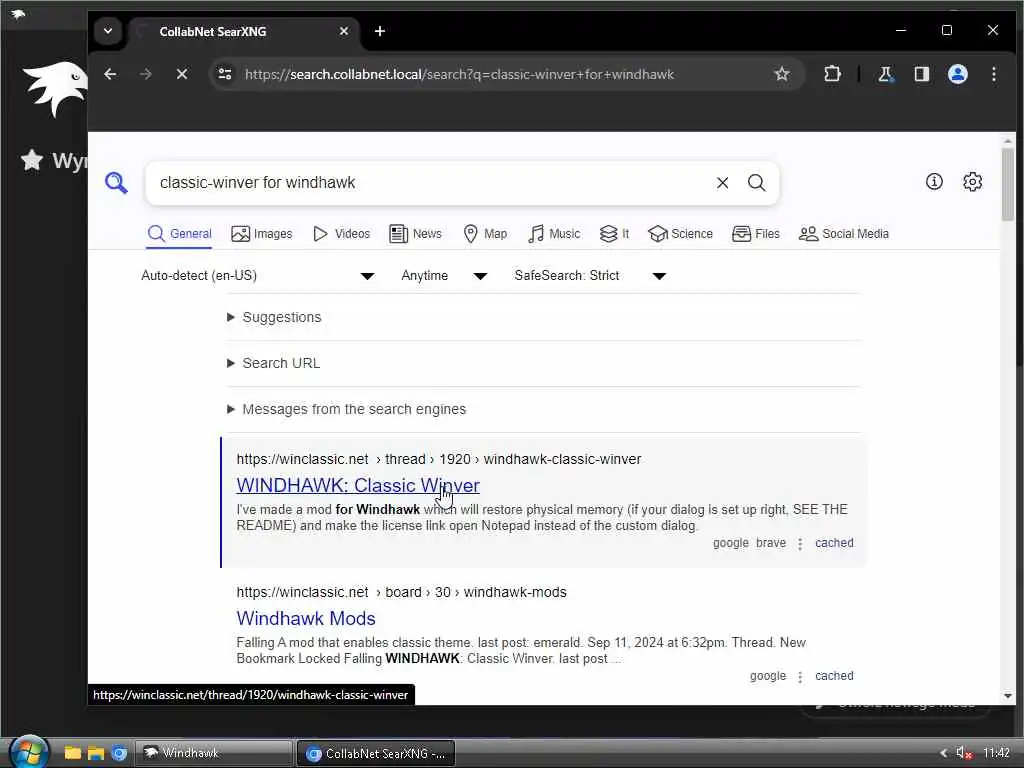1024x768 pixels.
Task: Click the 11:42 system clock
Action: pyautogui.click(x=996, y=753)
